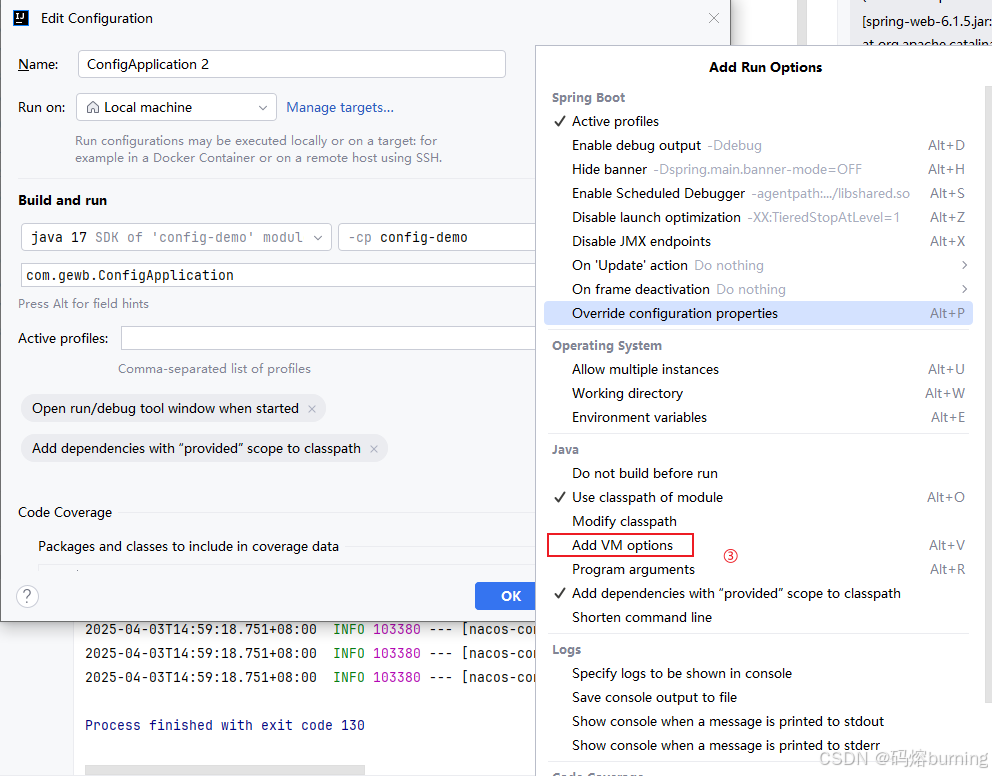Toggle Use classpath of module option
This screenshot has height=776, width=992.
coord(758,497)
